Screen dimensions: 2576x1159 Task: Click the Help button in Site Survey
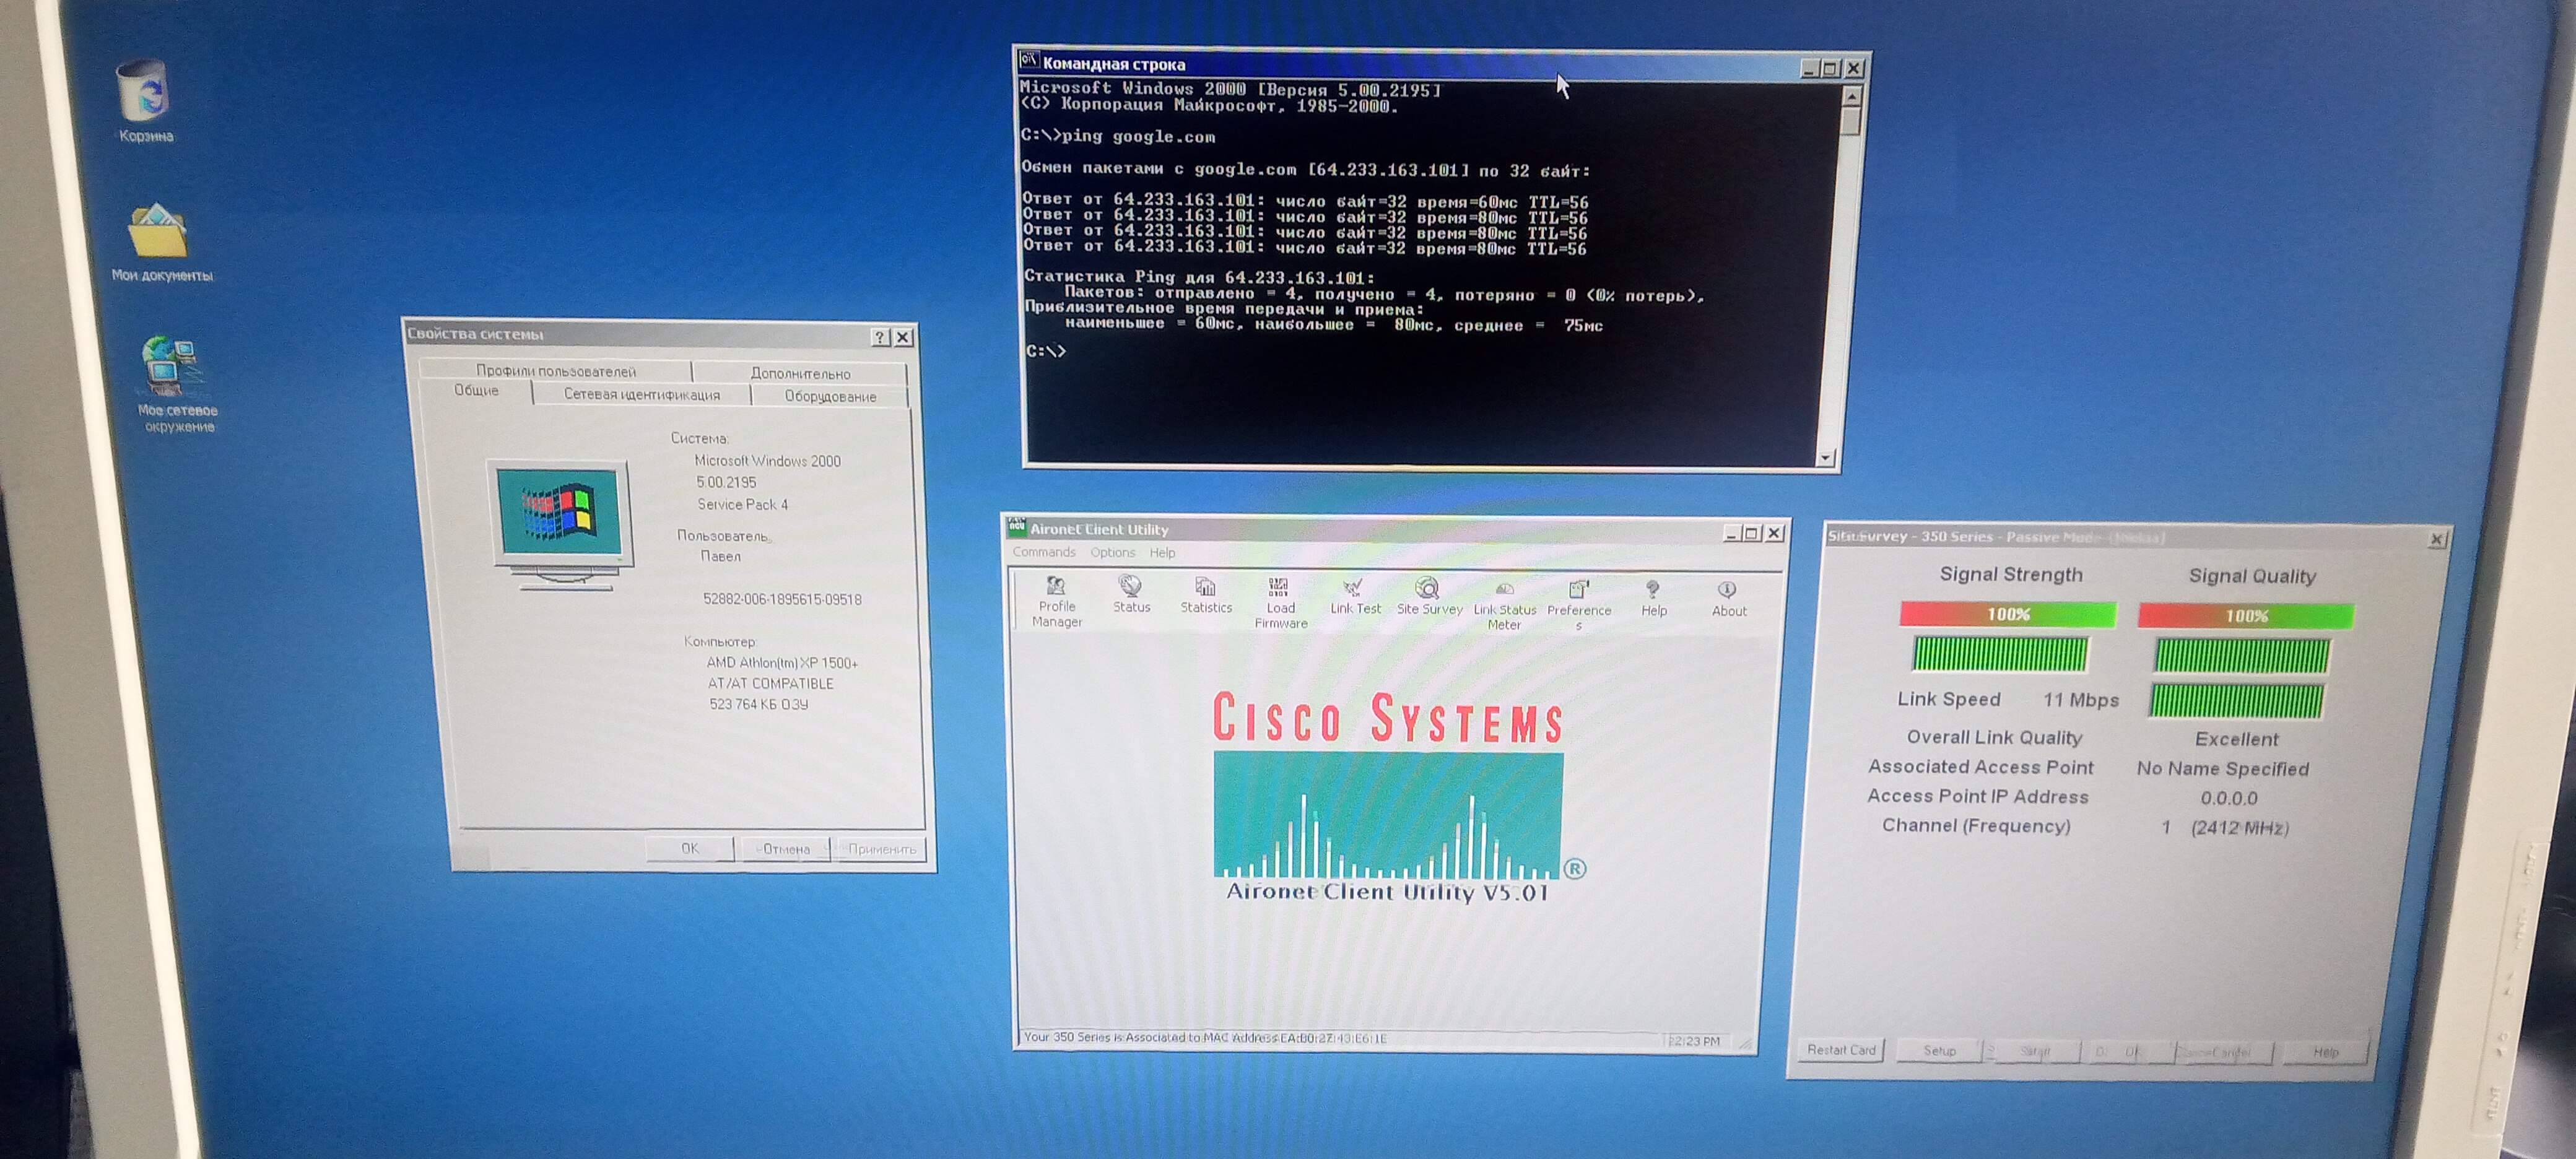coord(2325,1052)
